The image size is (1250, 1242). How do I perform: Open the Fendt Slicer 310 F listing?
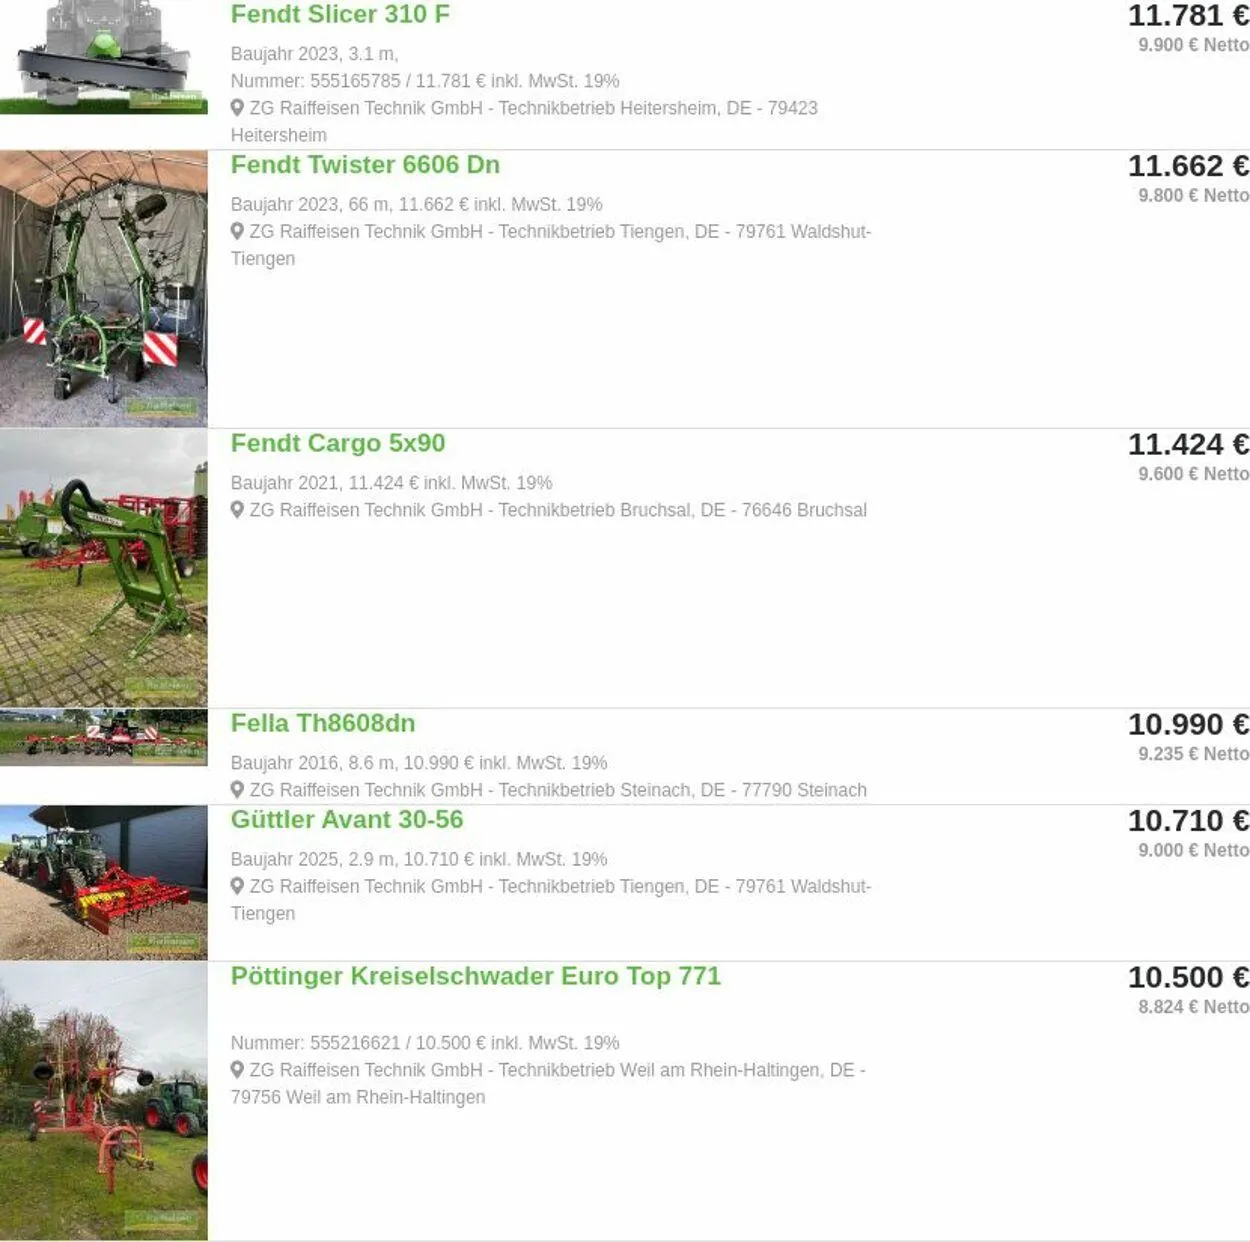click(340, 15)
